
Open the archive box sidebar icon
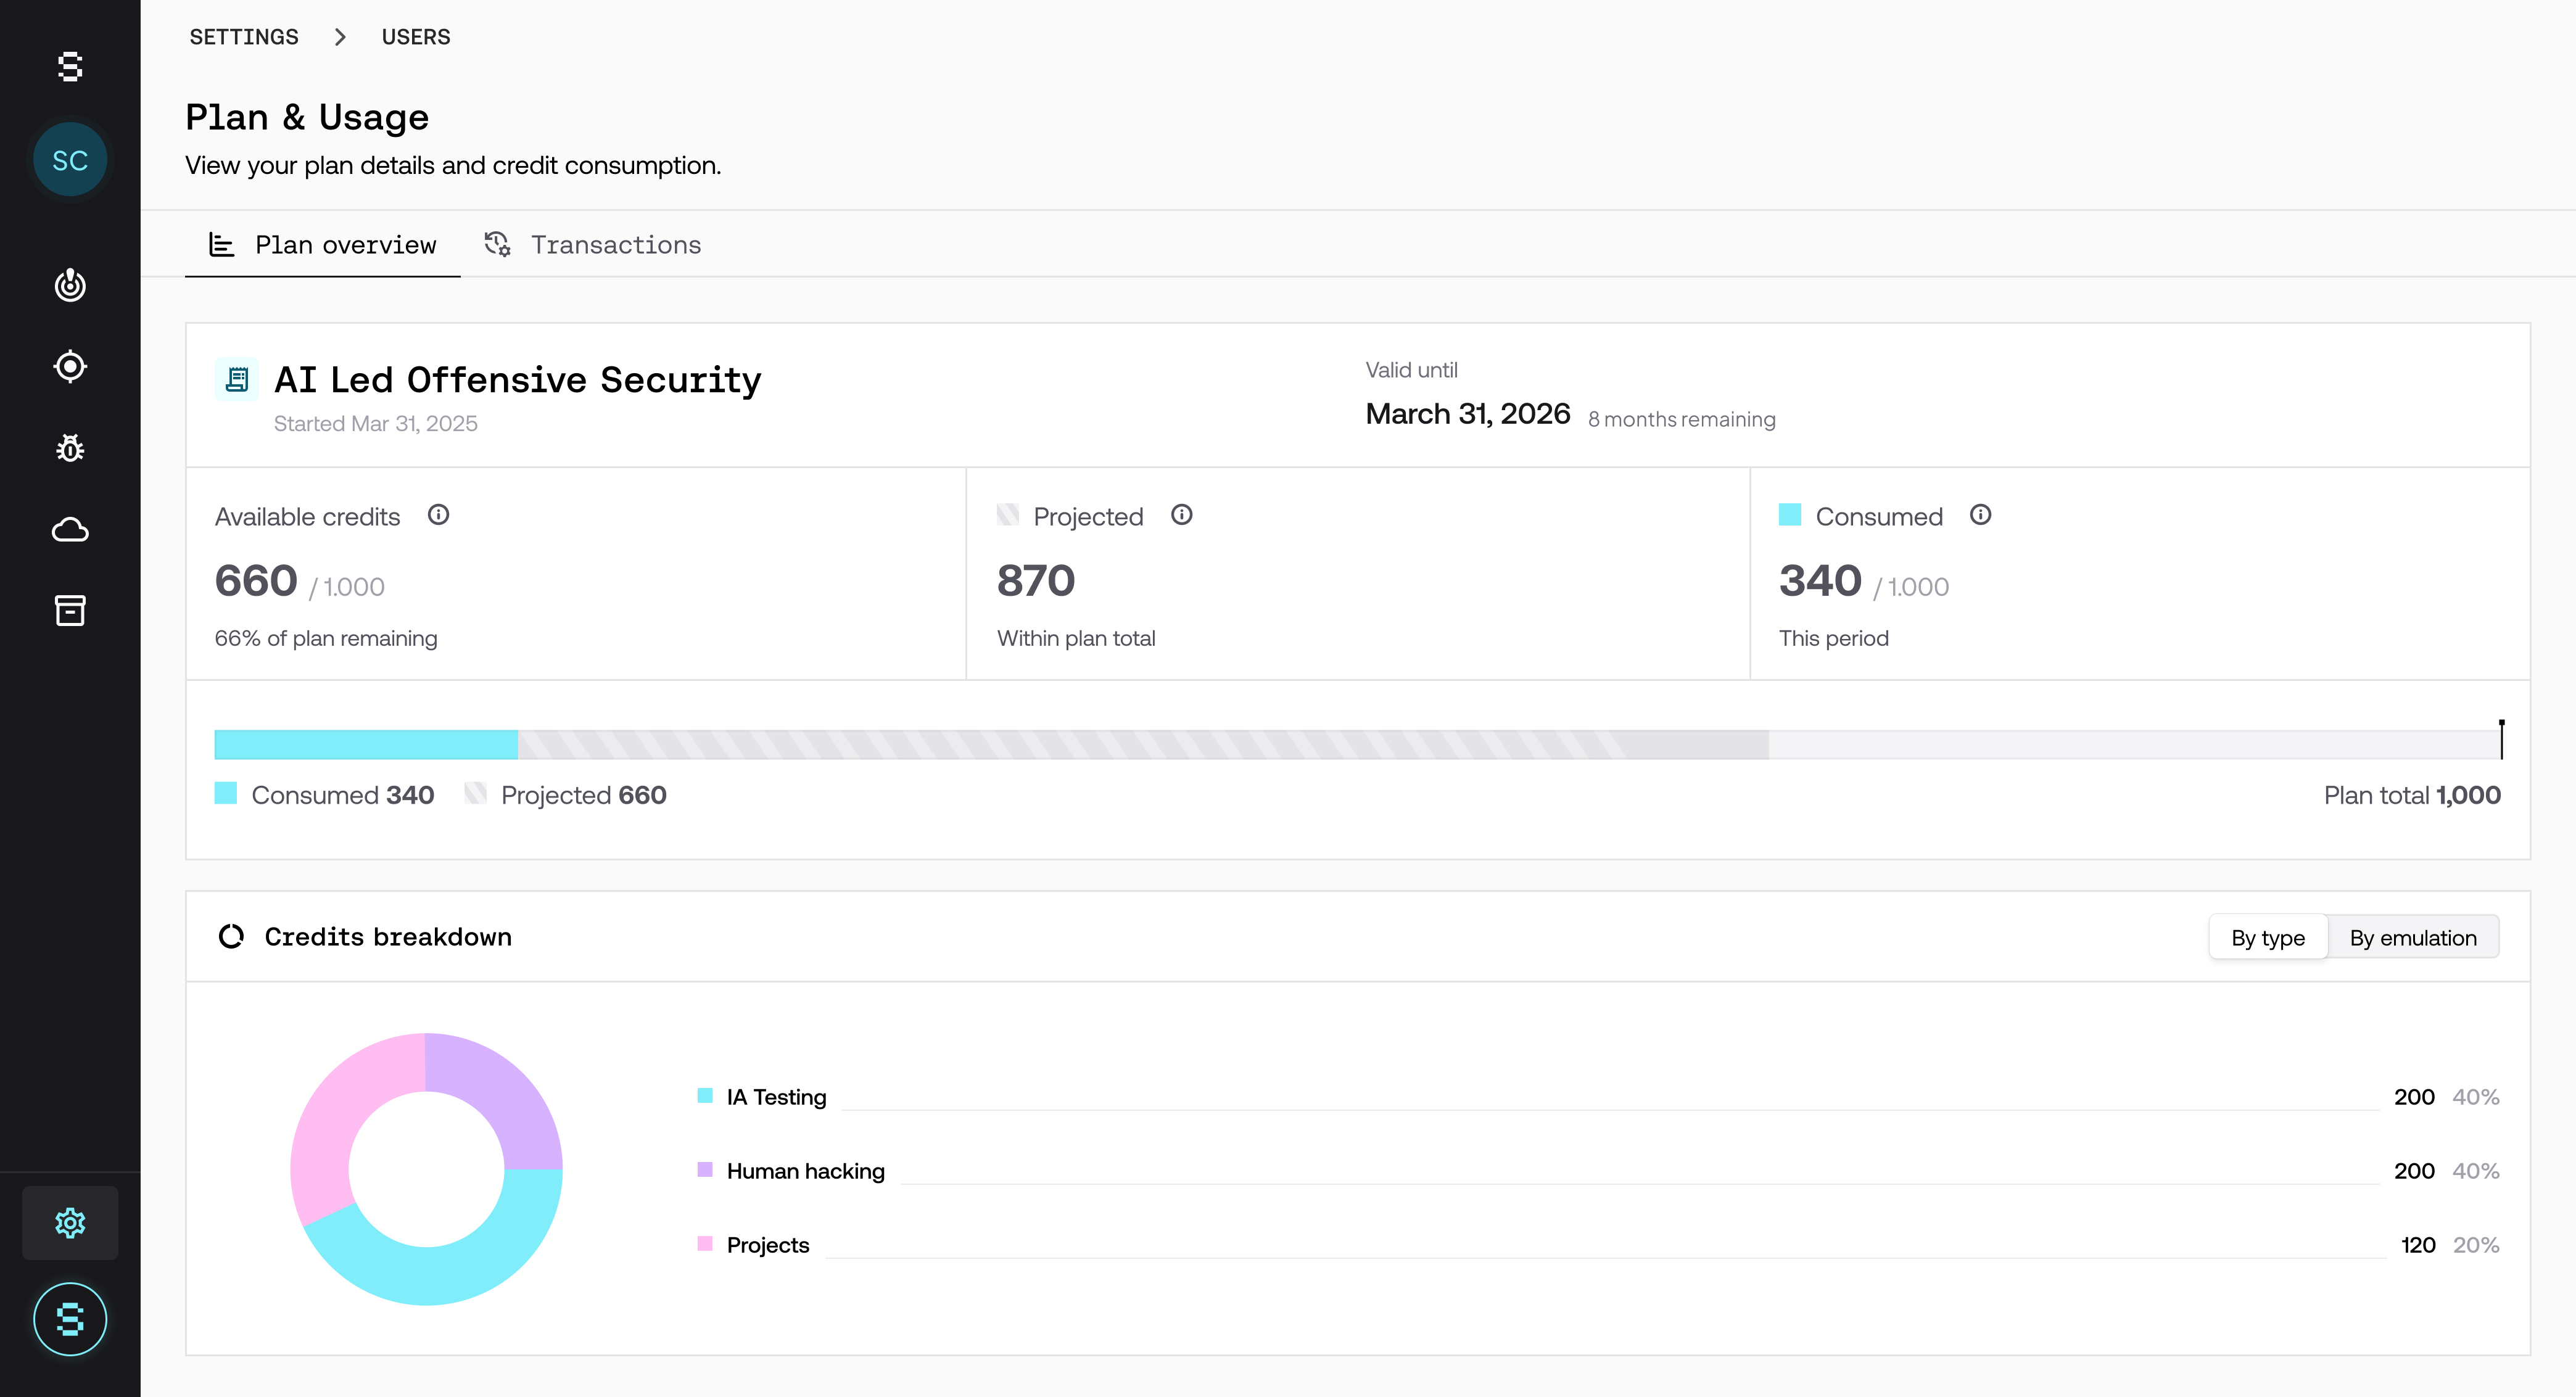pyautogui.click(x=70, y=610)
